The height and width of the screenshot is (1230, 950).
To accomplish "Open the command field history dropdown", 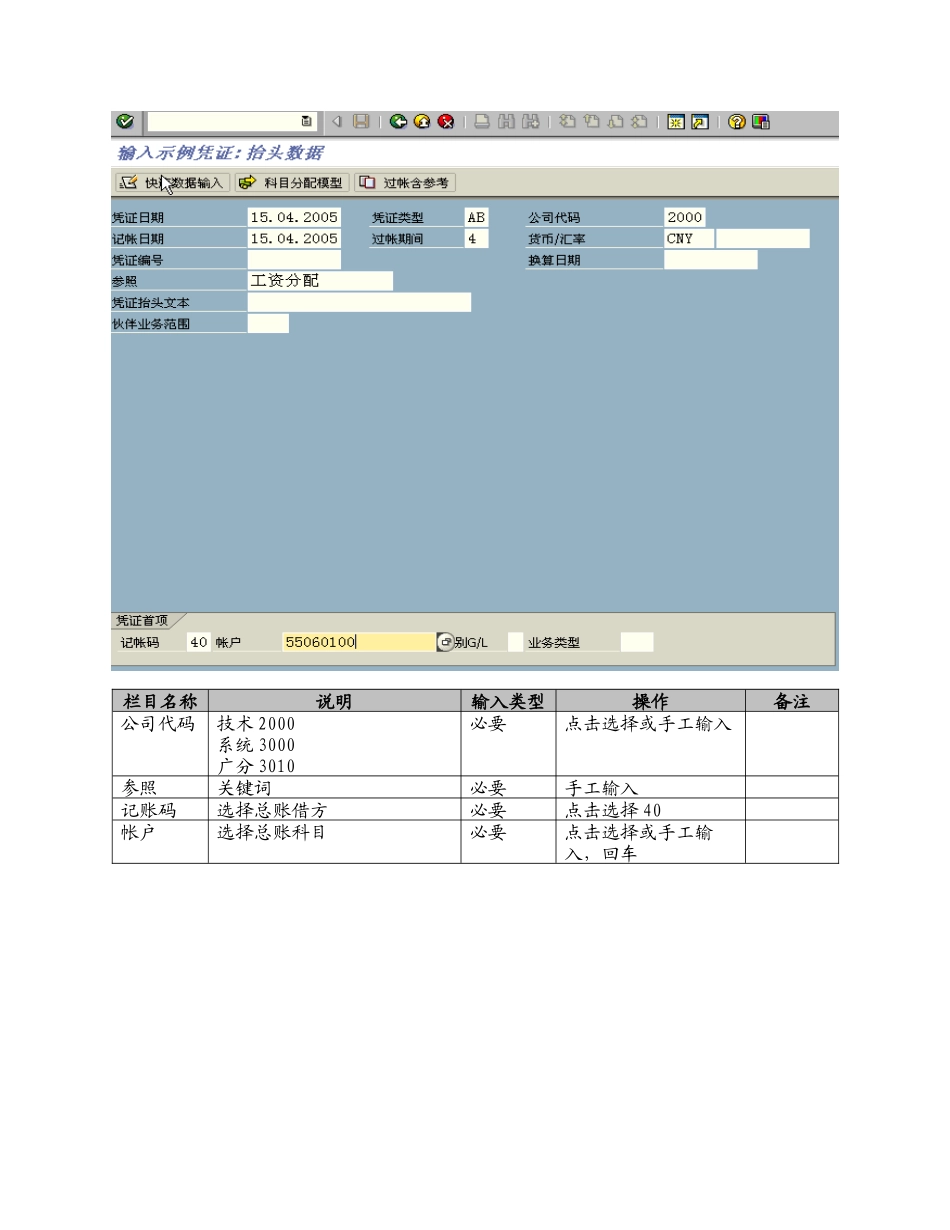I will 306,122.
